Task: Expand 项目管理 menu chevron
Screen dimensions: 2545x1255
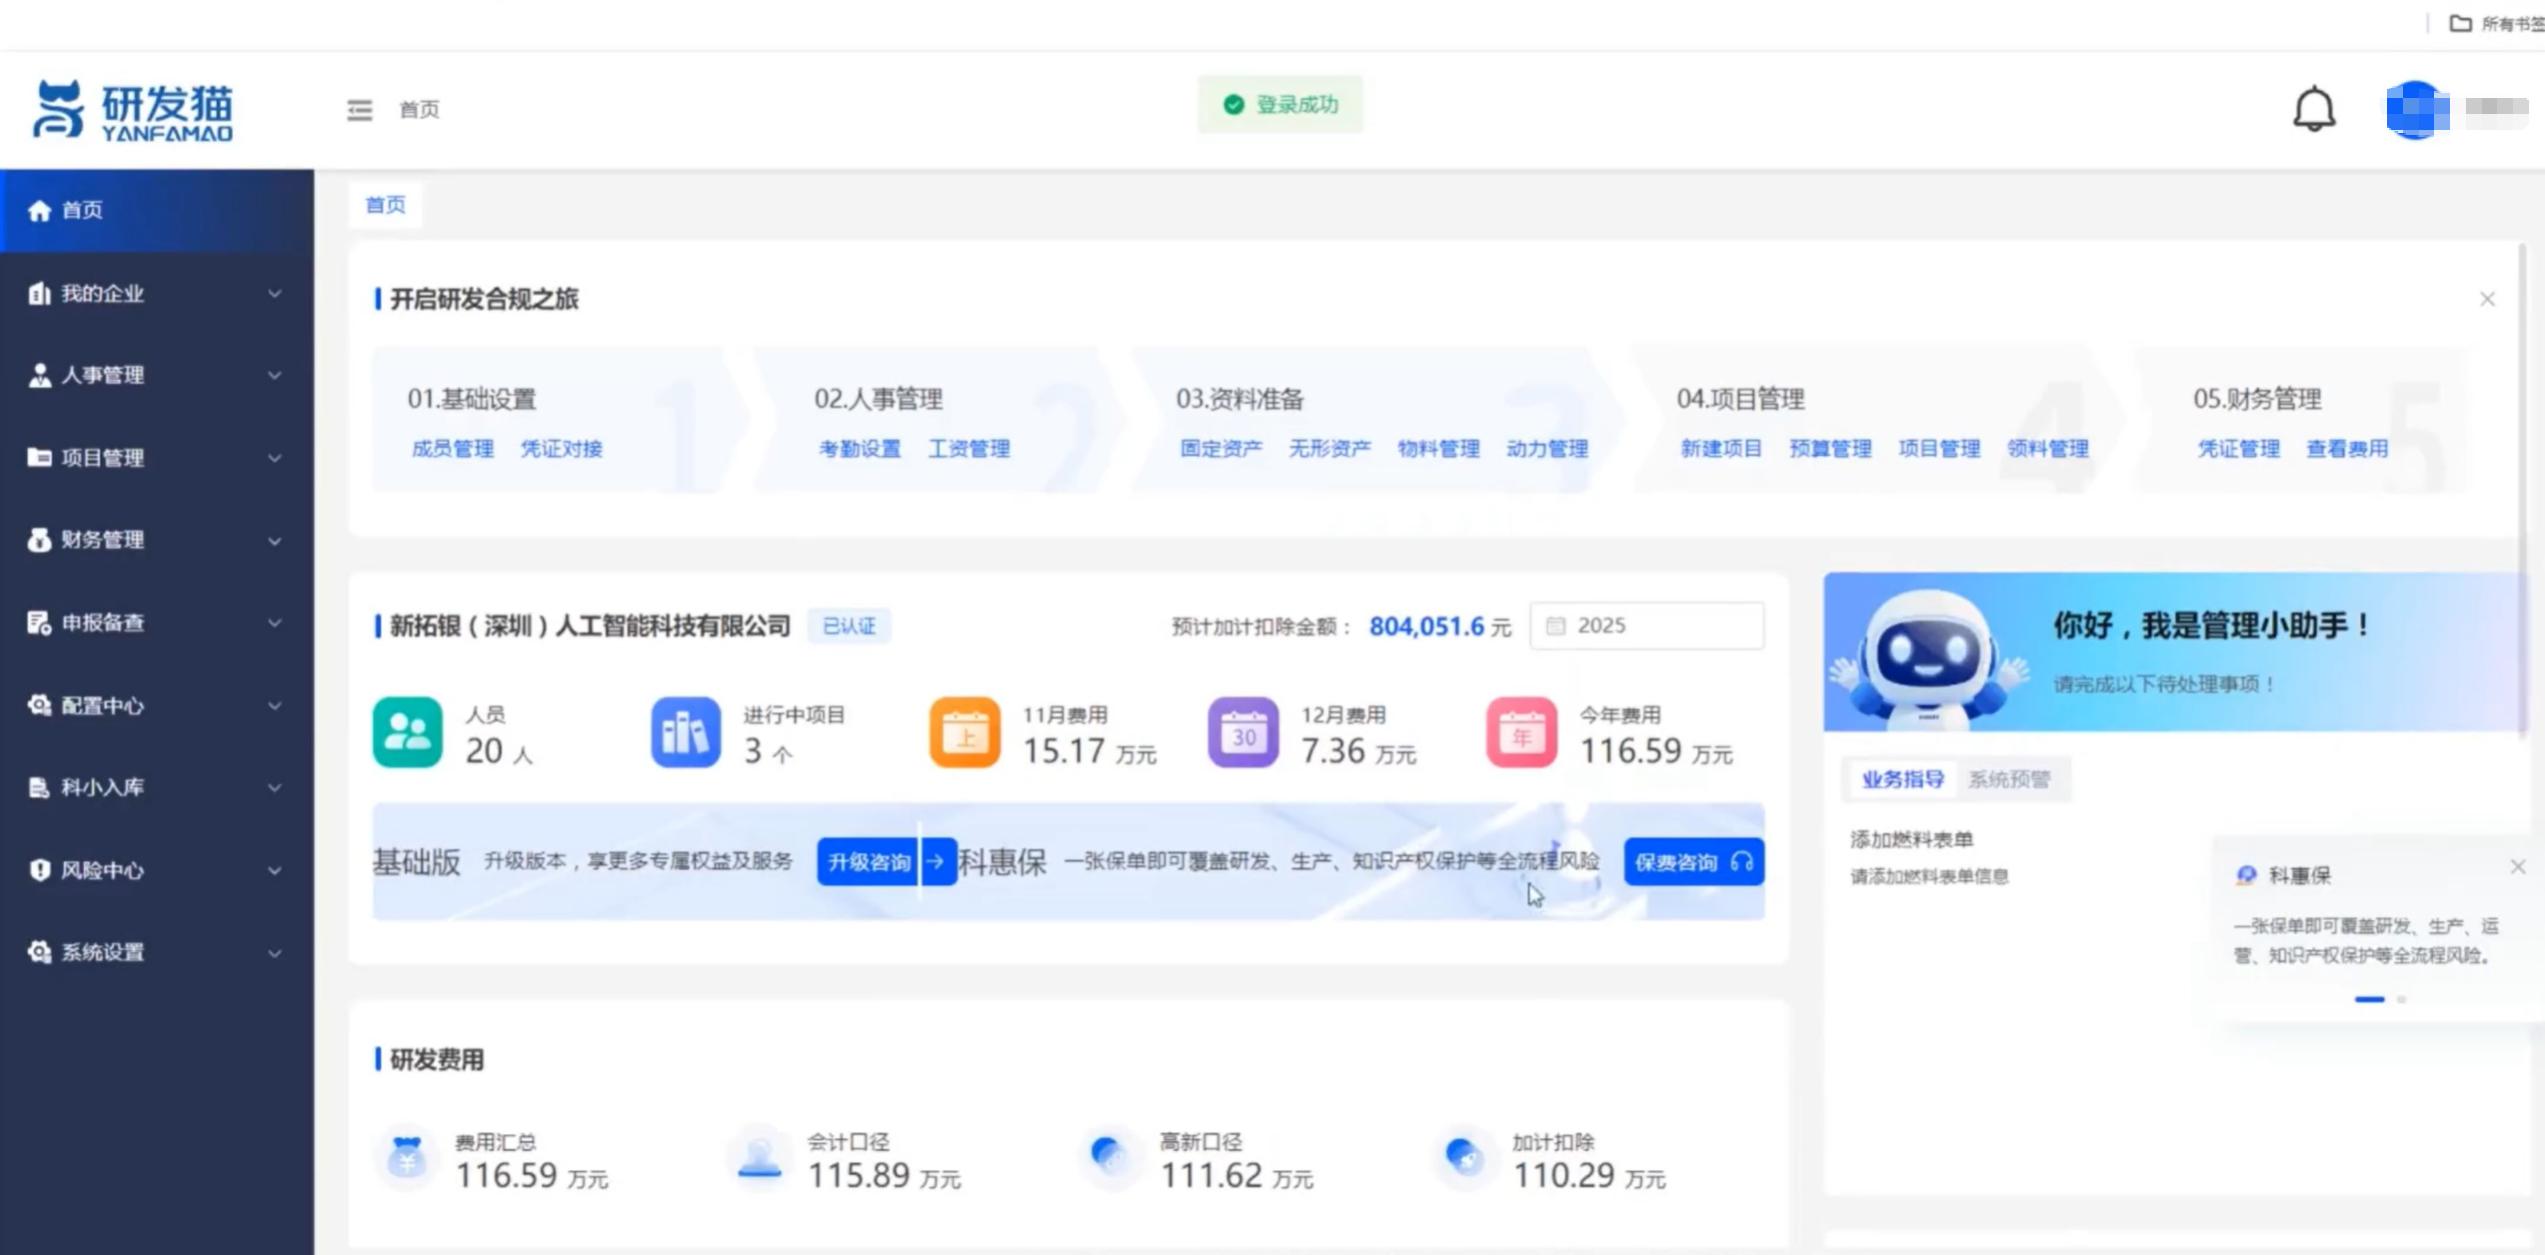Action: (x=274, y=458)
